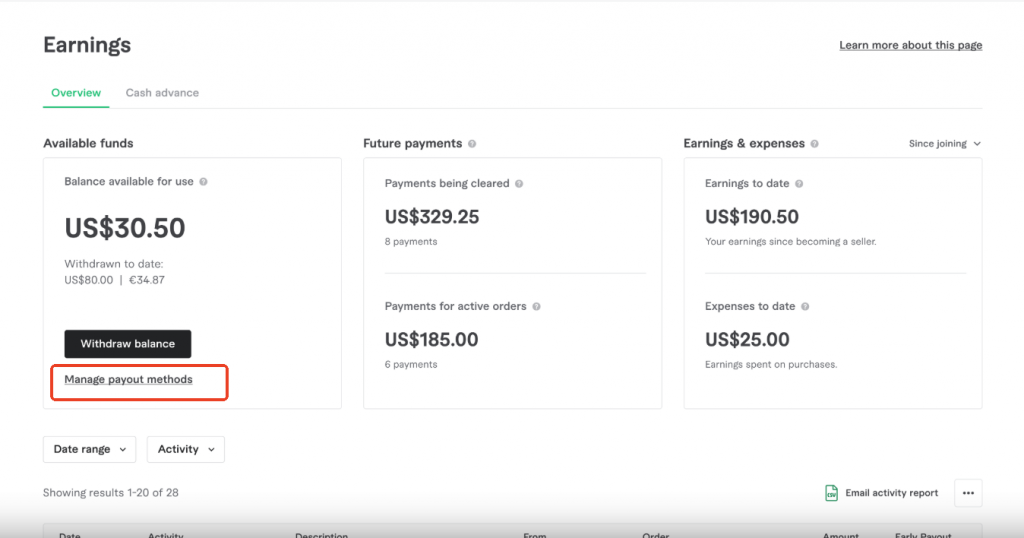Click Email activity report text link
The image size is (1024, 538).
[x=891, y=493]
